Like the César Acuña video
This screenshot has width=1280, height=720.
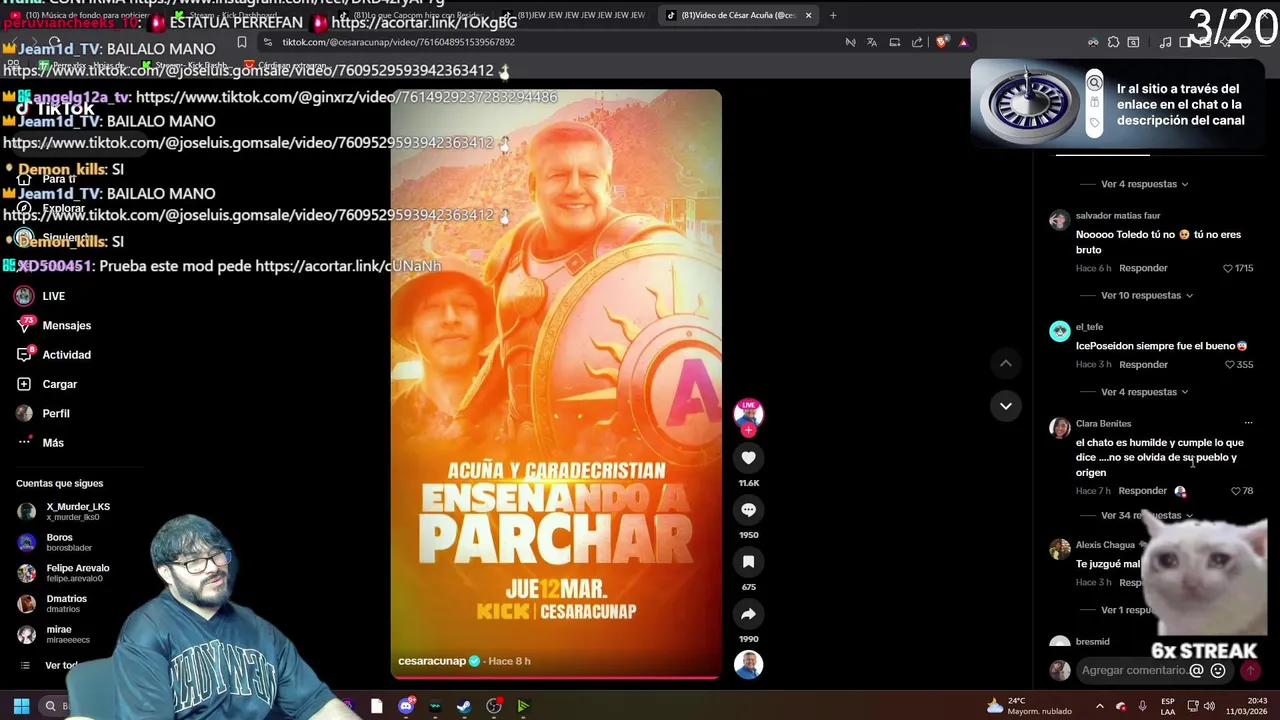pos(748,458)
